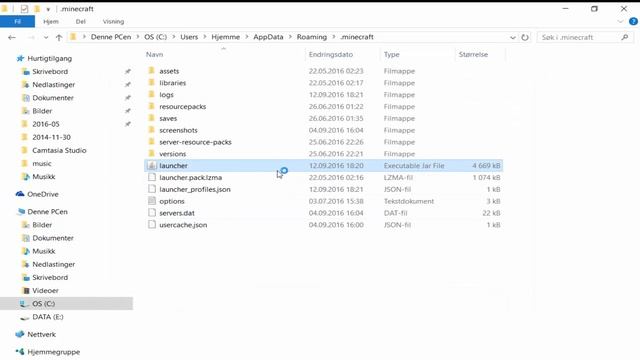Select the resourcepacks folder icon
The height and width of the screenshot is (360, 640).
(x=151, y=106)
